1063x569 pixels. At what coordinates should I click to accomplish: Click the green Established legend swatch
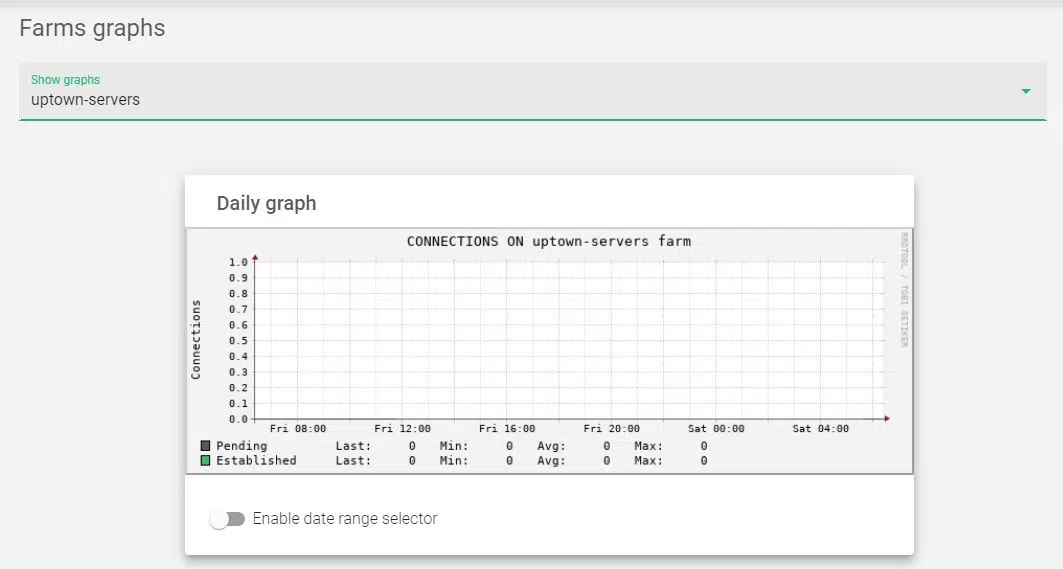205,461
